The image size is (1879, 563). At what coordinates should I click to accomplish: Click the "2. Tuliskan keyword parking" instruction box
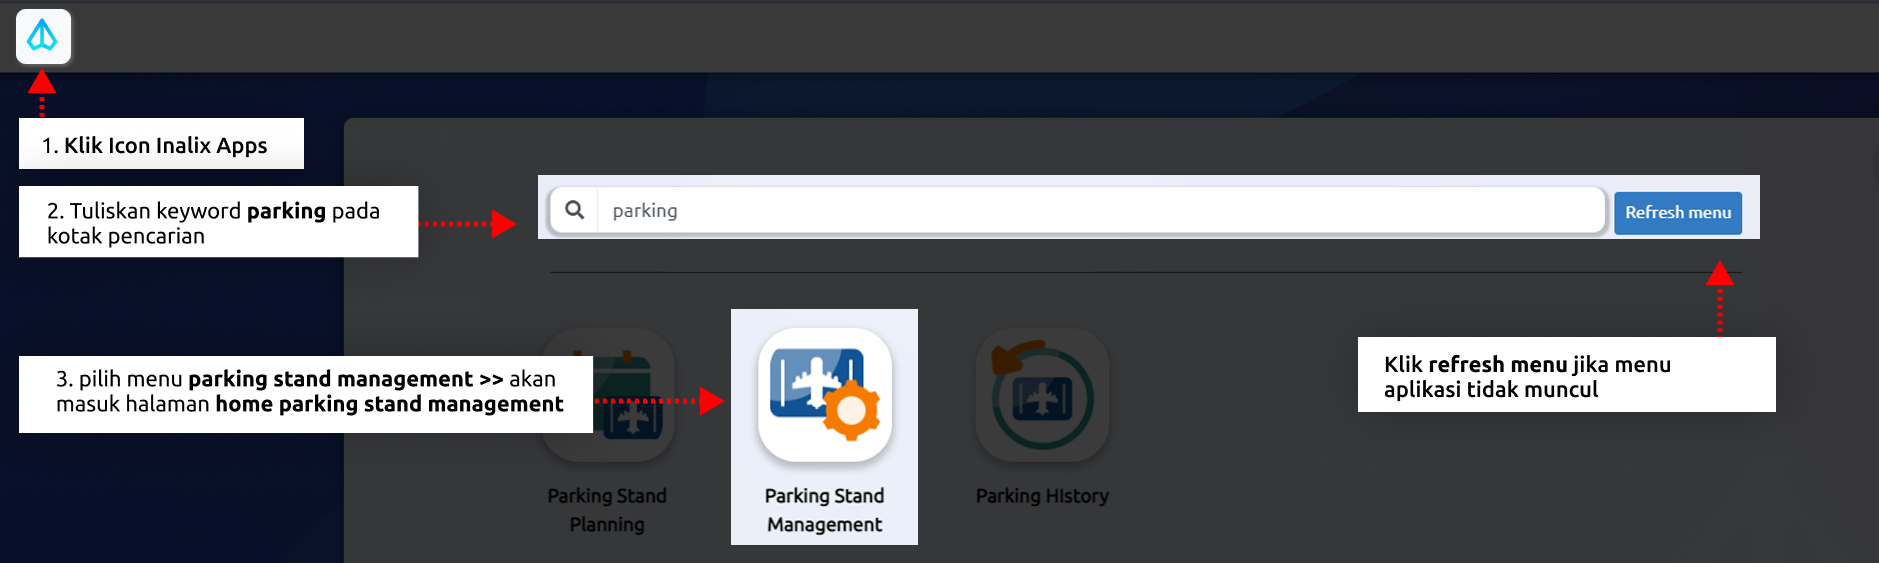pos(218,222)
